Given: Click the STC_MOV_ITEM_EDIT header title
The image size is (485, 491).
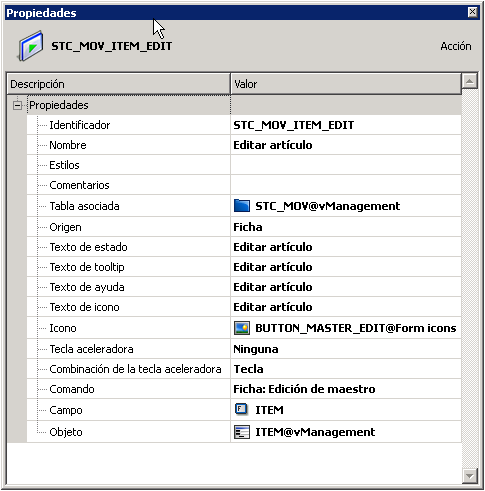Looking at the screenshot, I should coord(112,46).
